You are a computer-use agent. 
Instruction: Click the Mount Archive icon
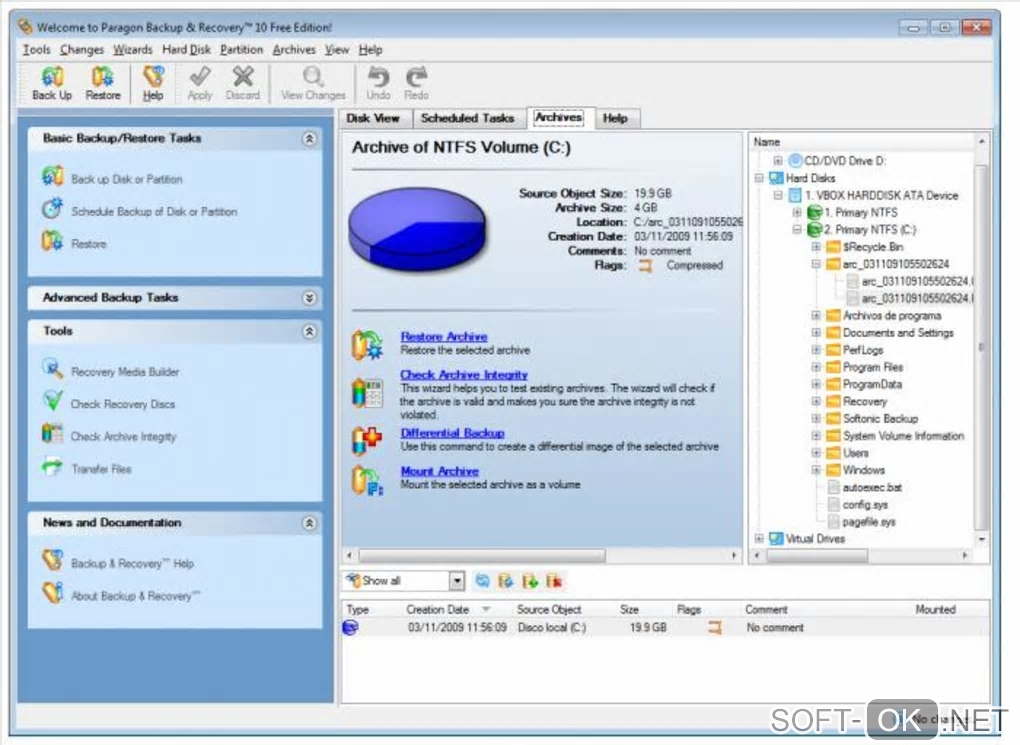pos(368,481)
